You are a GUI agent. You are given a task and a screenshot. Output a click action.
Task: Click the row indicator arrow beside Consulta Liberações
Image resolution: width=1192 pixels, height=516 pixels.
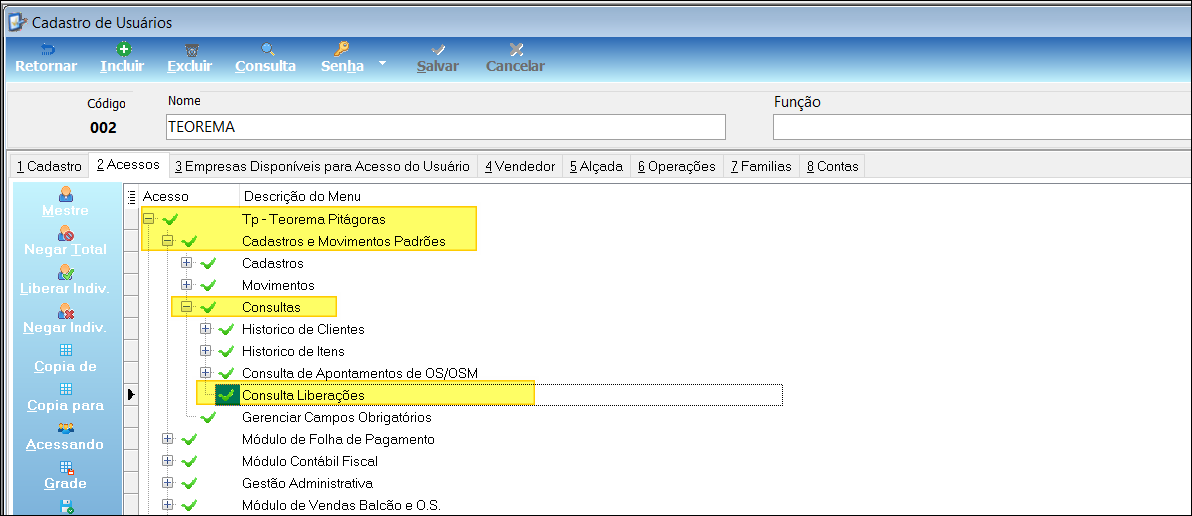[x=131, y=394]
